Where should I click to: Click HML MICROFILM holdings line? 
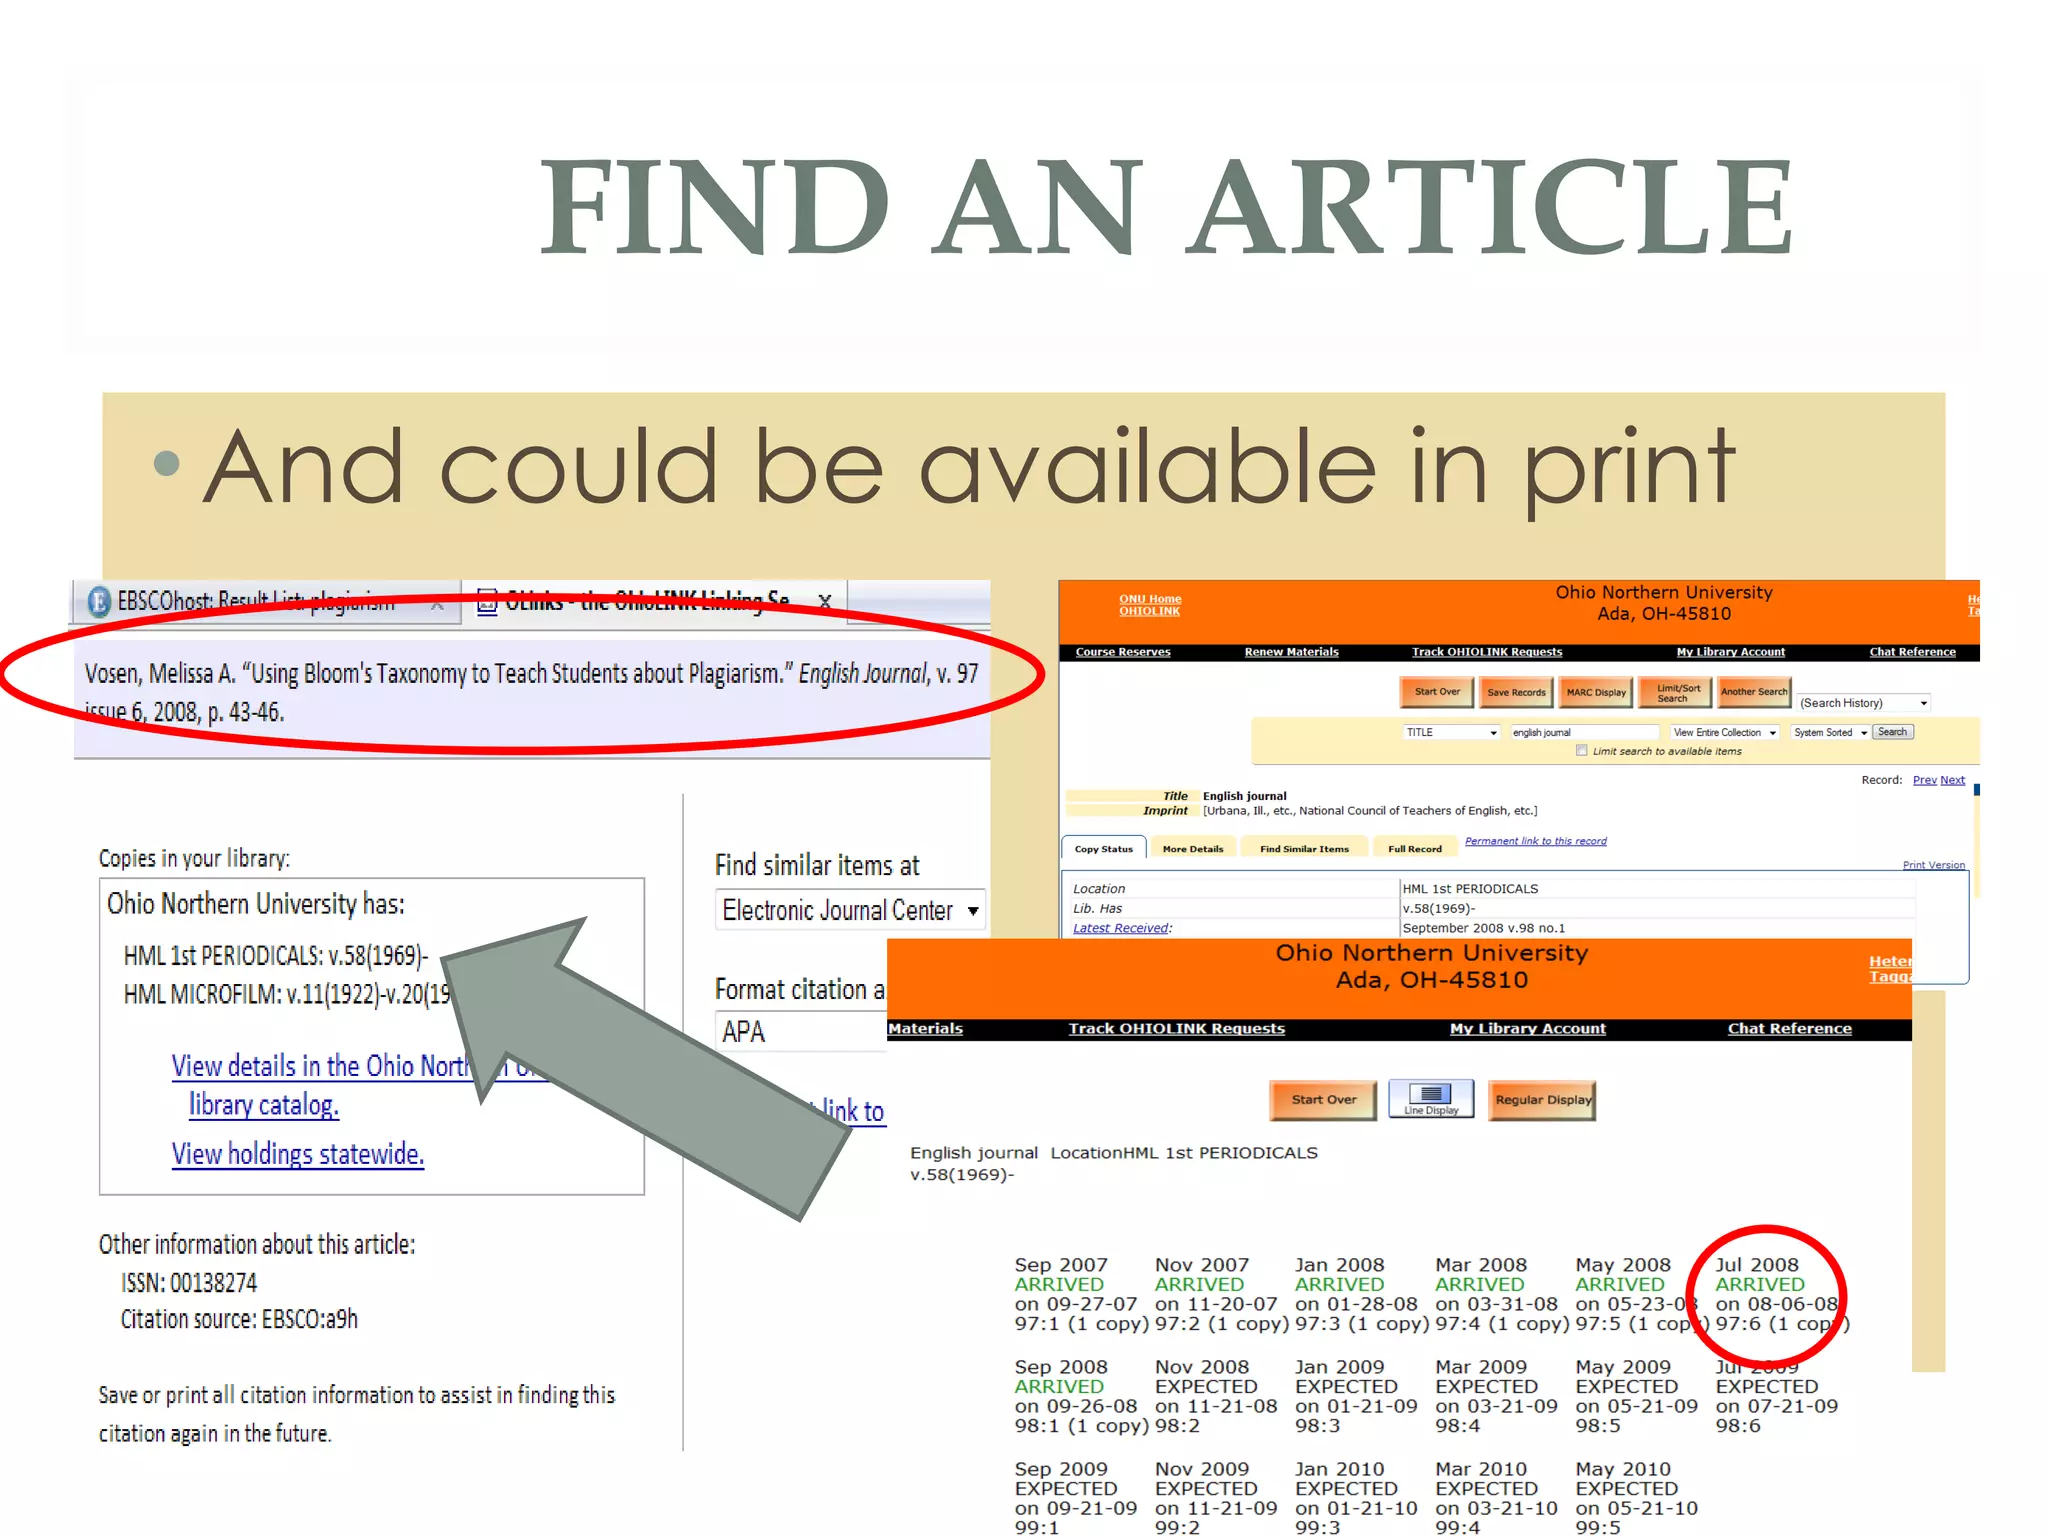[x=287, y=994]
